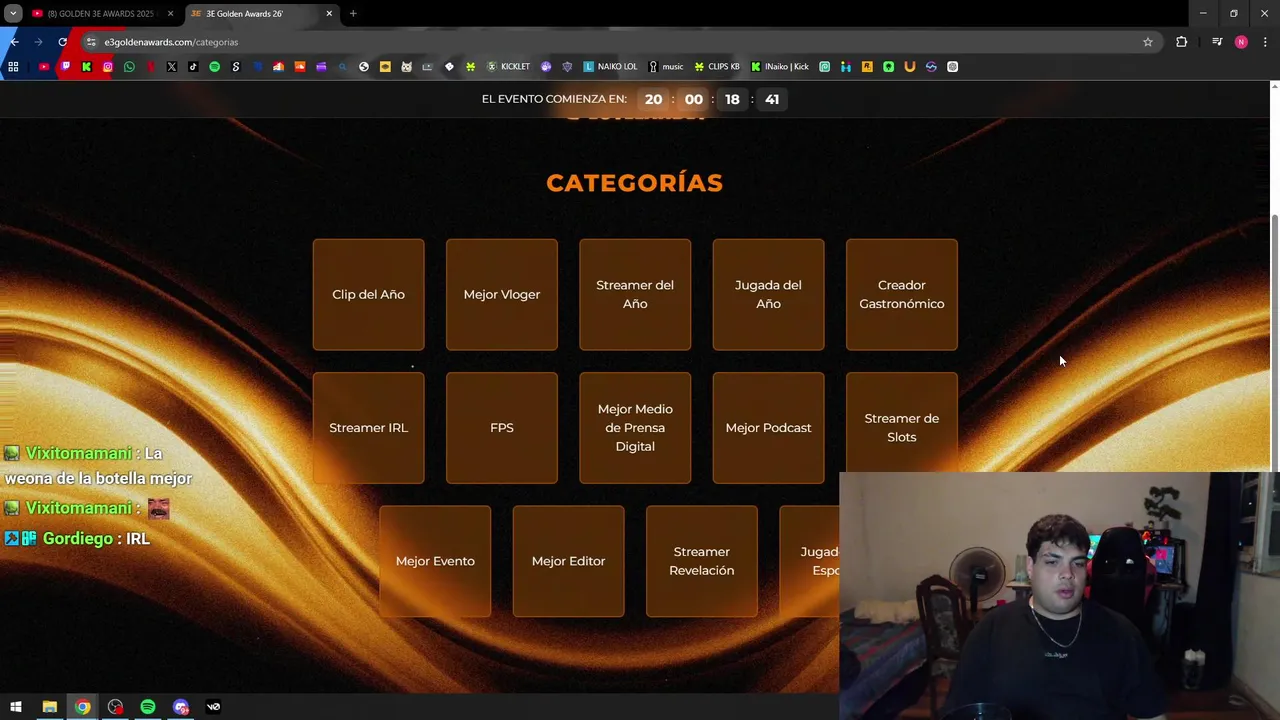Image resolution: width=1280 pixels, height=720 pixels.
Task: Open the Twitch bookmark icon
Action: [65, 67]
